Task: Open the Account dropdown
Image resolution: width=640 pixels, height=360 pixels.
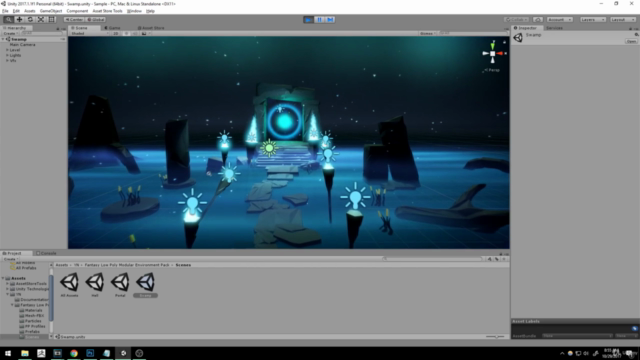Action: (x=560, y=19)
